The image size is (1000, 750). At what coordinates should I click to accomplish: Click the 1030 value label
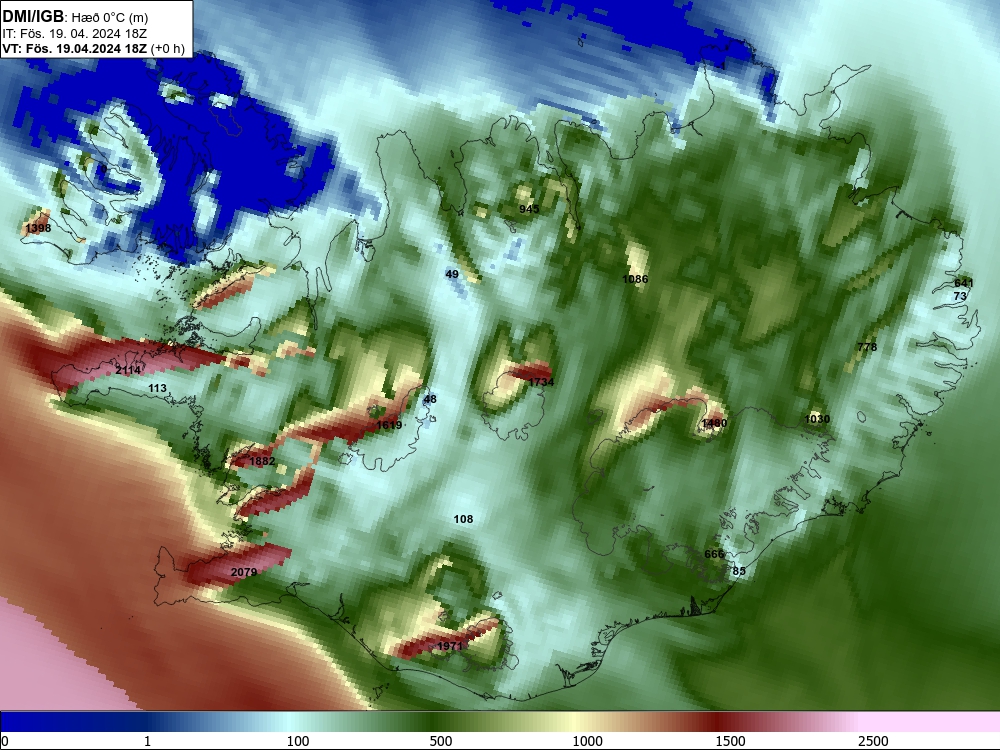pos(817,419)
